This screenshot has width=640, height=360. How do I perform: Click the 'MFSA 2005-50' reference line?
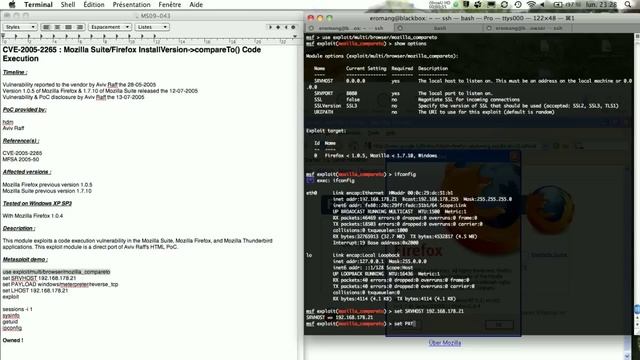[x=21, y=160]
